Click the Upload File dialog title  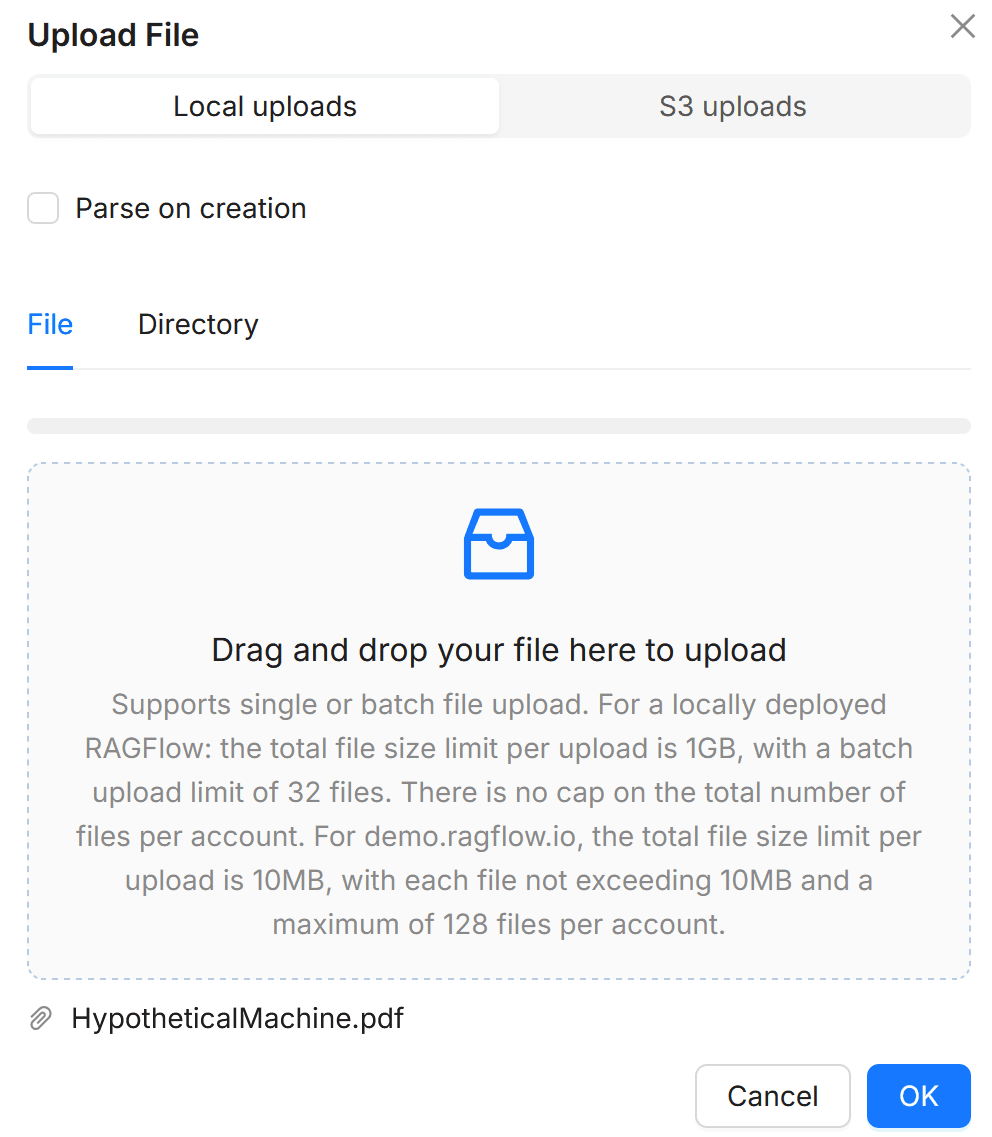coord(113,34)
